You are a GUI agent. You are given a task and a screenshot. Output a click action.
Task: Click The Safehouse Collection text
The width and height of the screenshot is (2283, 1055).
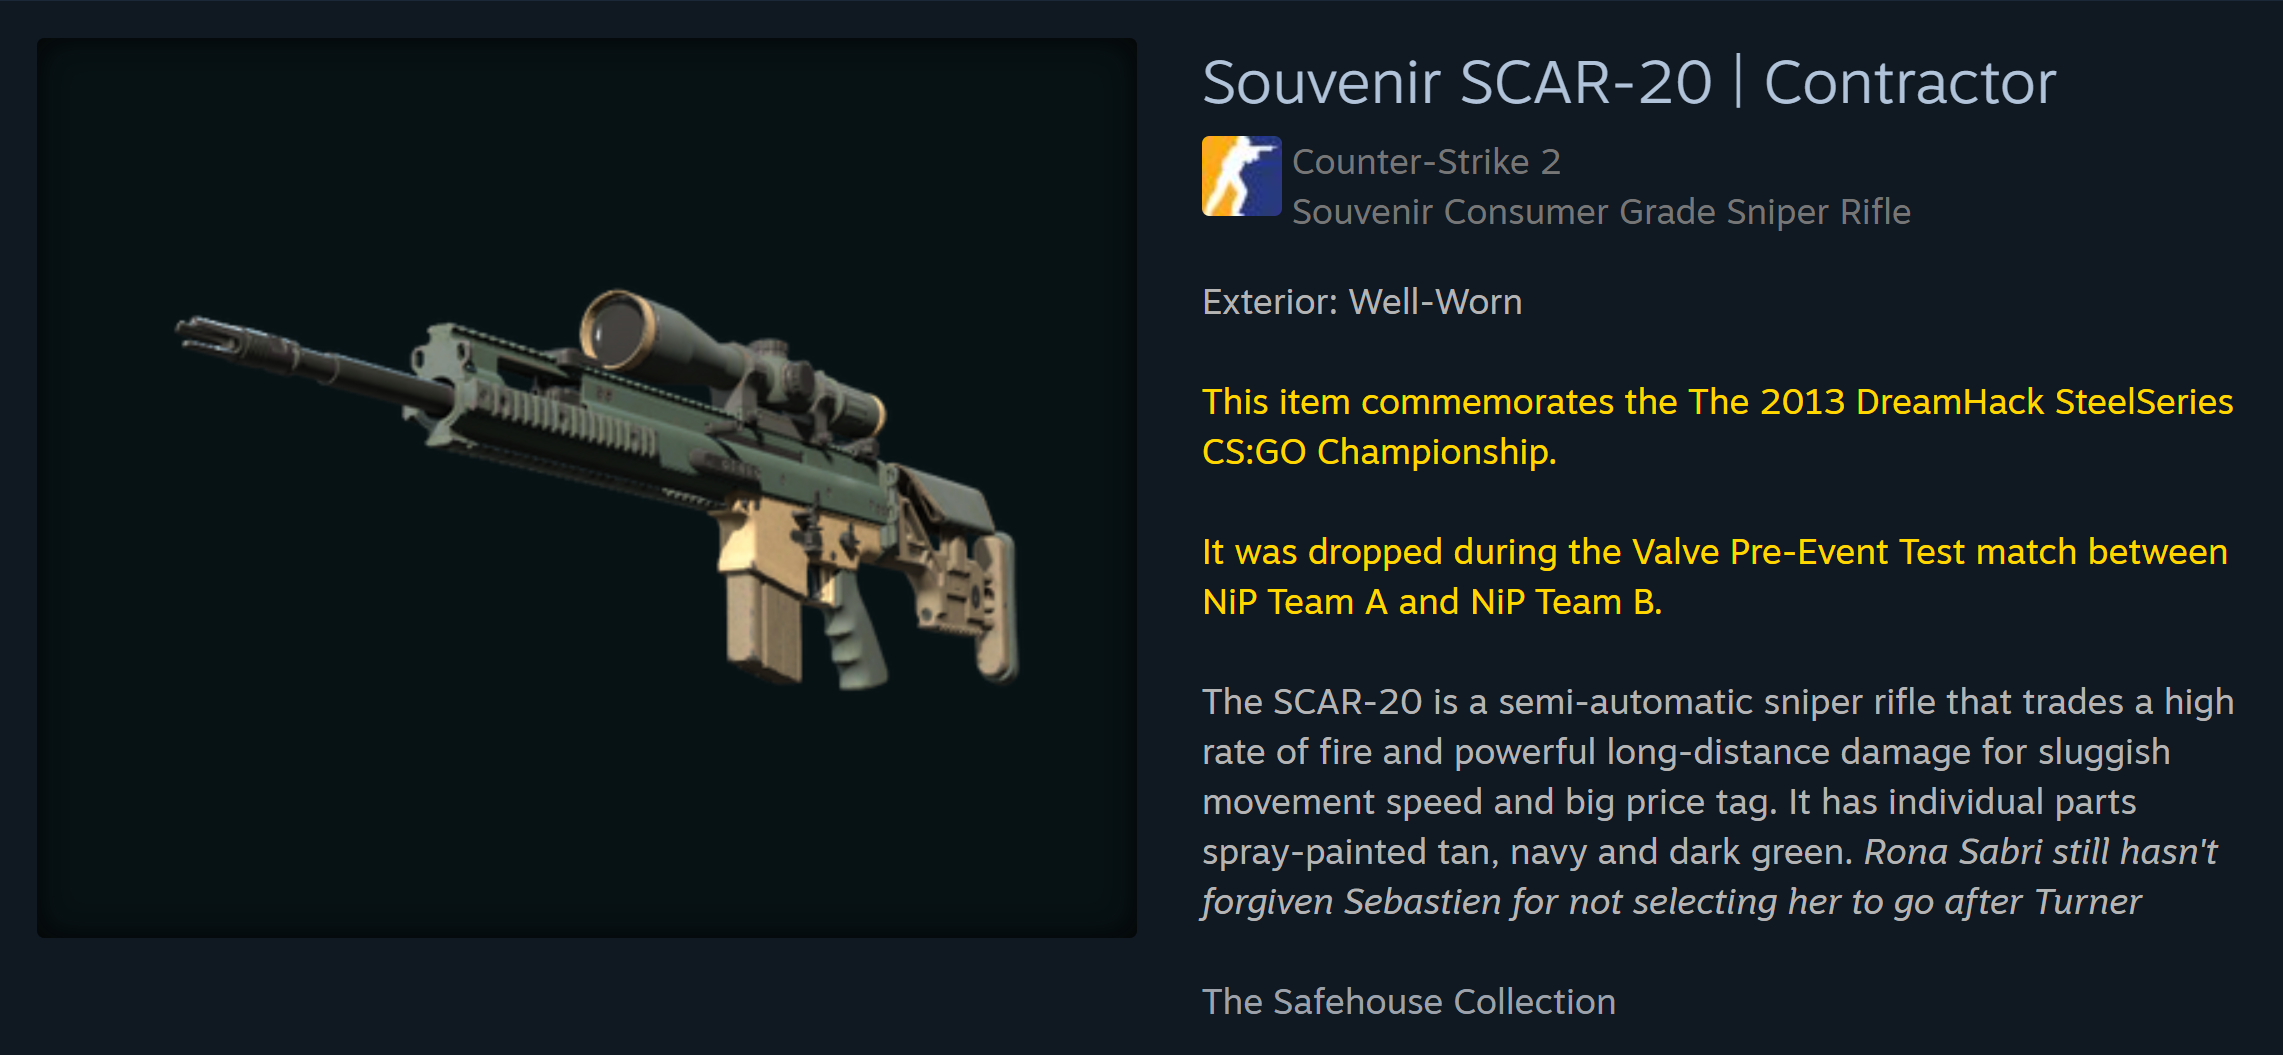point(1408,1002)
